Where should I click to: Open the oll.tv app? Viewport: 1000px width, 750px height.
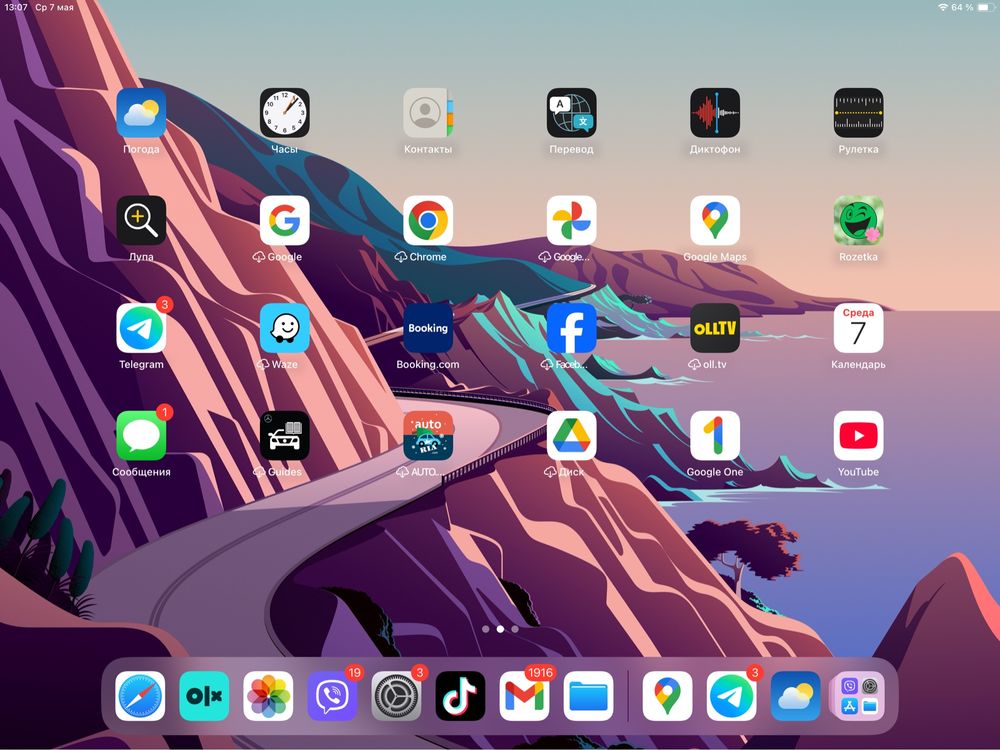pos(715,328)
